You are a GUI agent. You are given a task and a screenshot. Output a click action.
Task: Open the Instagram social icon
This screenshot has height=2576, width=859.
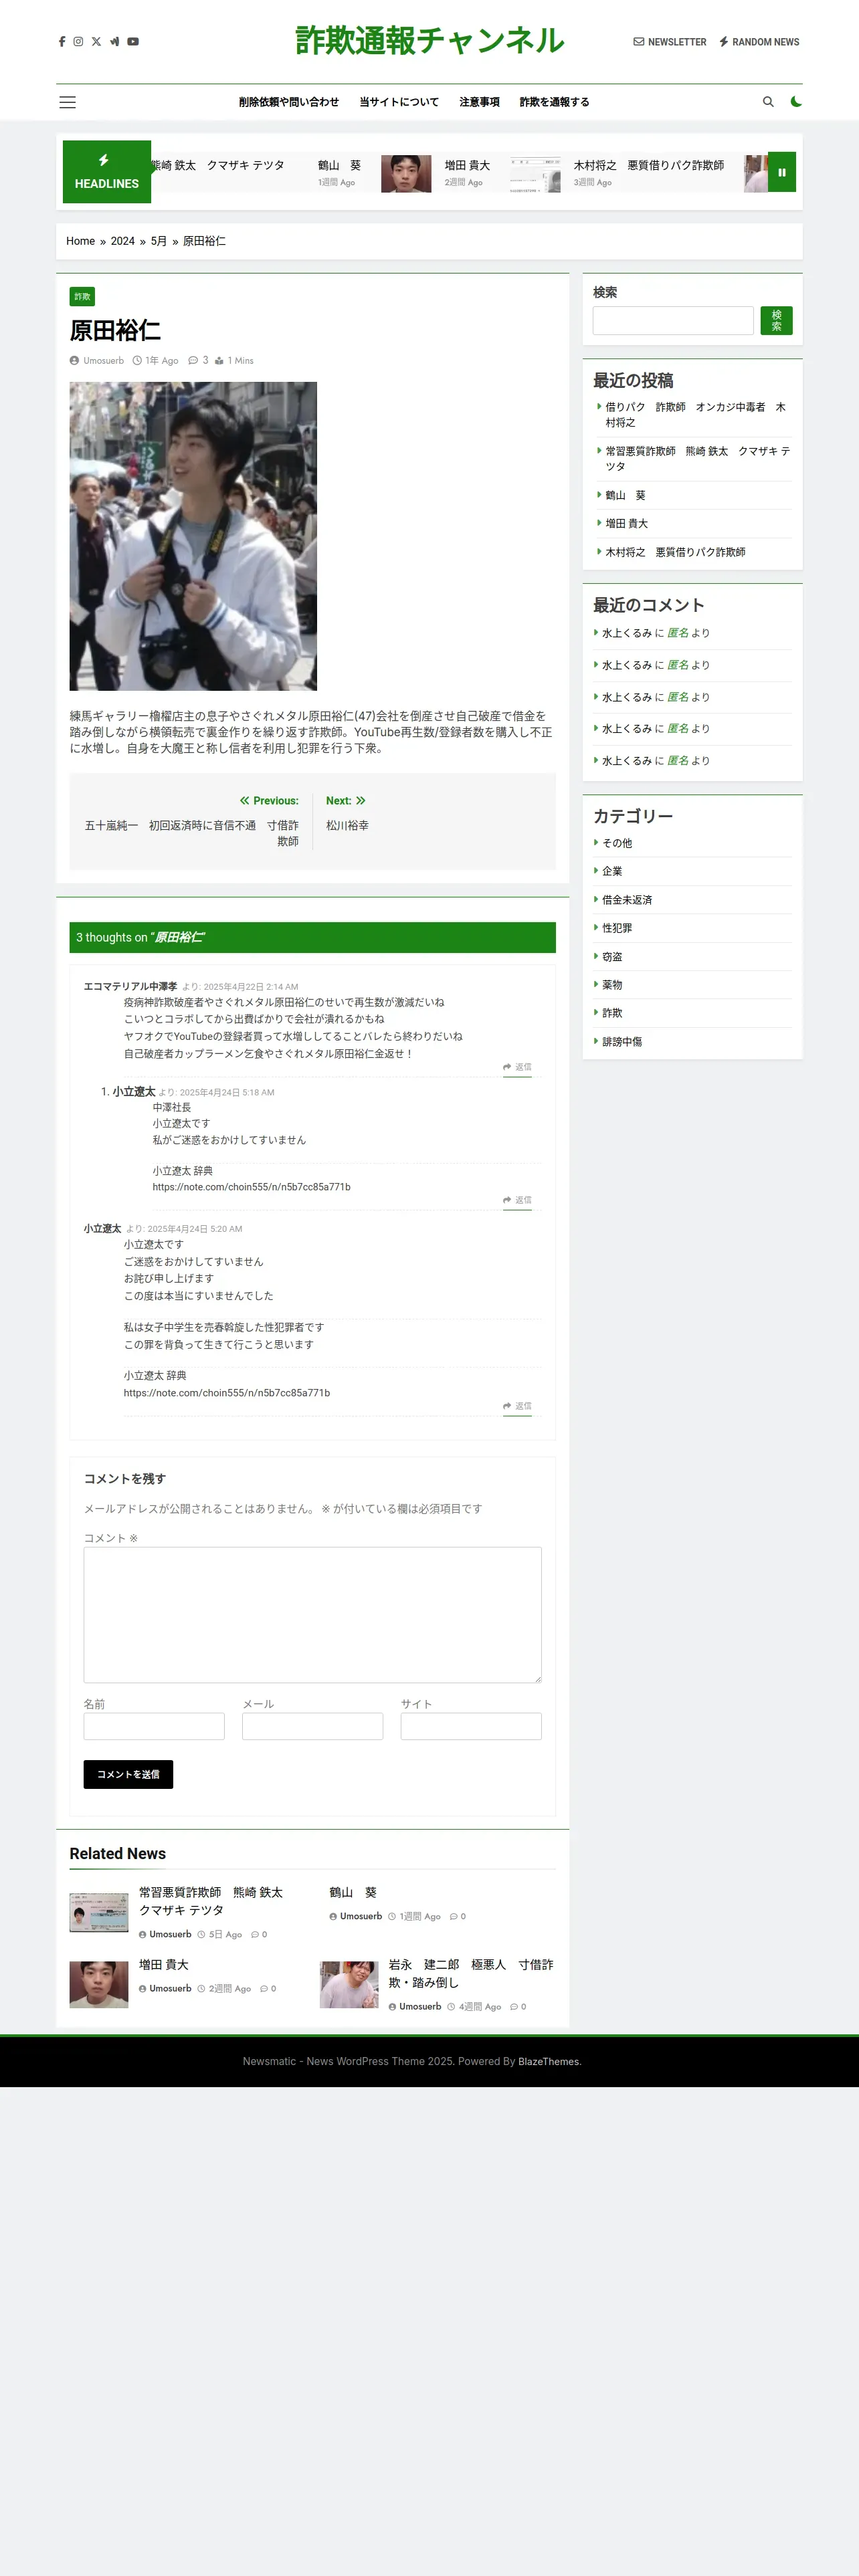click(78, 42)
